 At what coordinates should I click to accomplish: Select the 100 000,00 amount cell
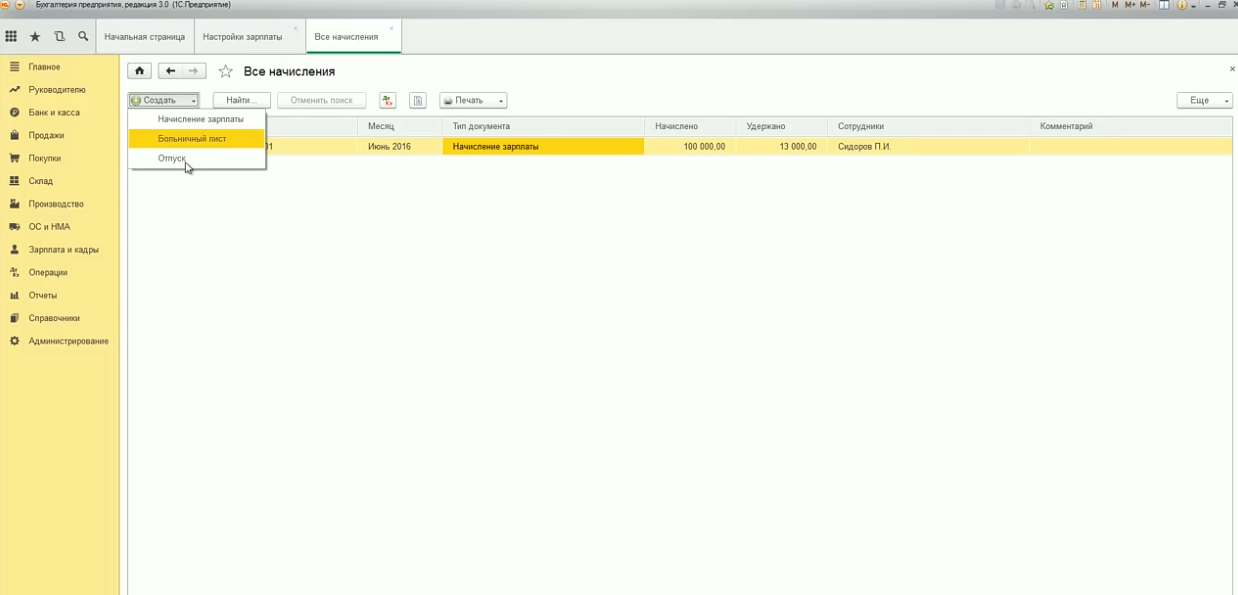pos(690,146)
